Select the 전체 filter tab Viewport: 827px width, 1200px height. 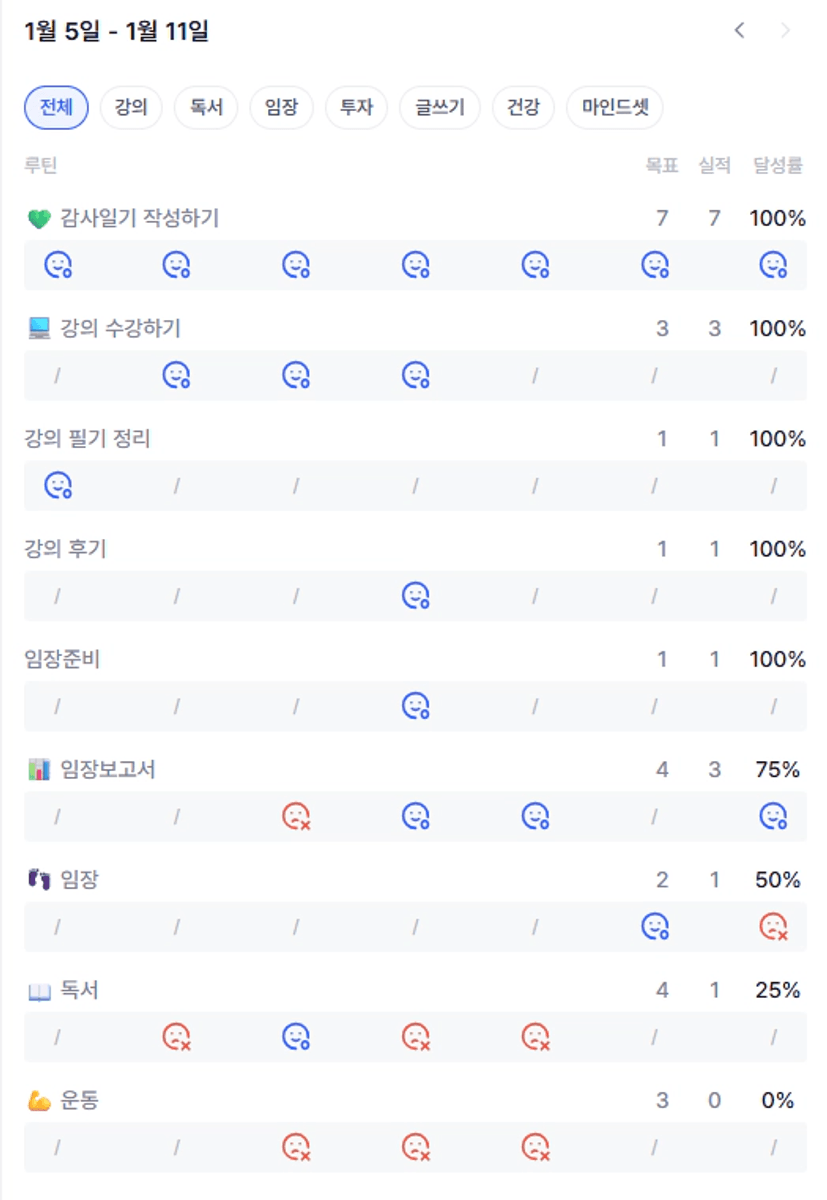click(x=56, y=108)
